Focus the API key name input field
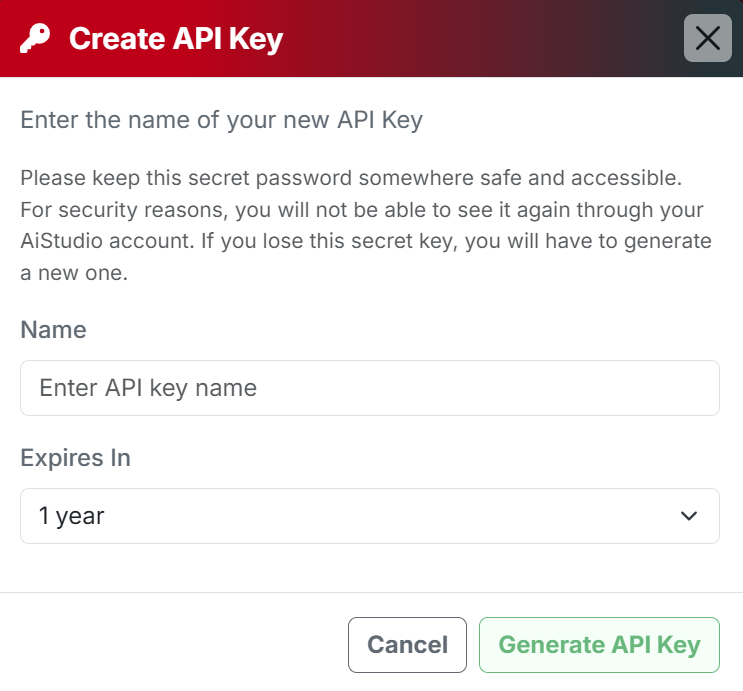The height and width of the screenshot is (691, 743). [x=370, y=388]
